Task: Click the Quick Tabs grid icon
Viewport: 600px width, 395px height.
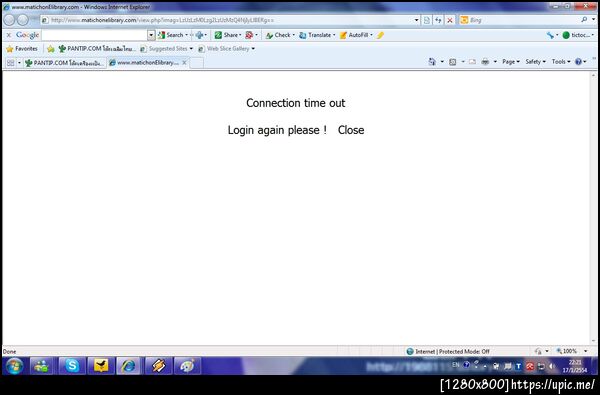Action: [x=10, y=62]
